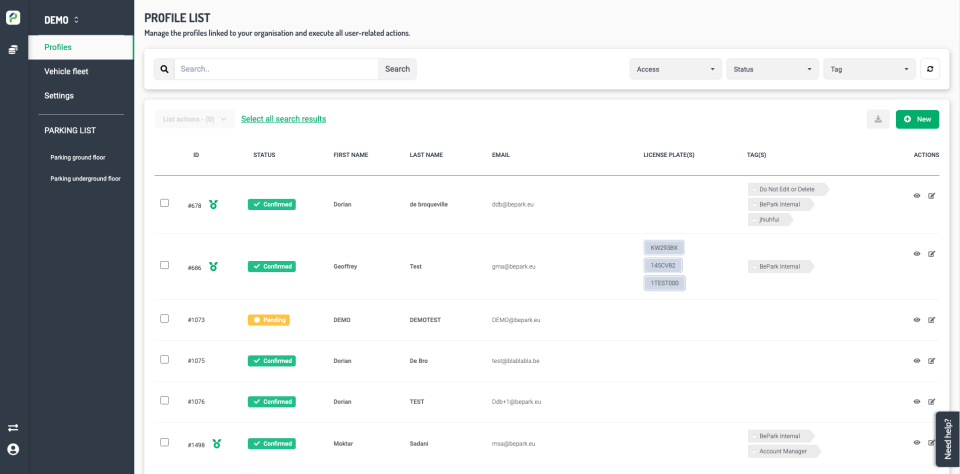Click the Do Not Edit or Delete tag
Viewport: 960px width, 474px height.
788,189
